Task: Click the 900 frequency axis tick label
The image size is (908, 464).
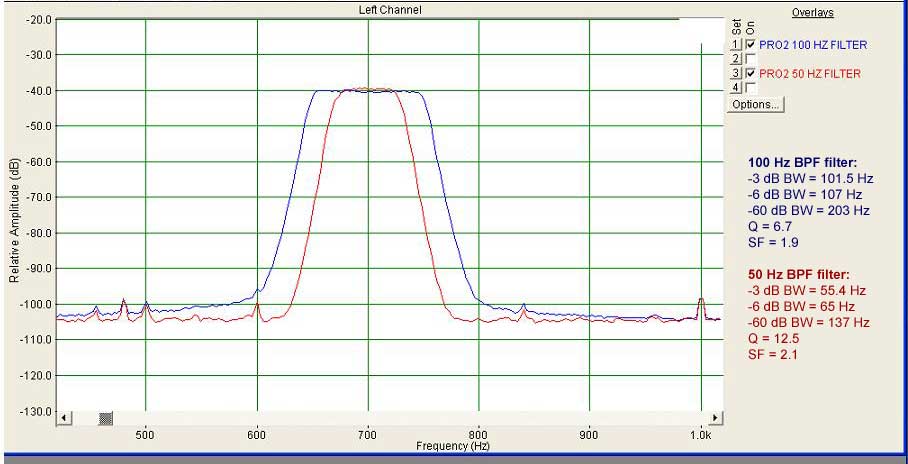Action: pos(590,434)
